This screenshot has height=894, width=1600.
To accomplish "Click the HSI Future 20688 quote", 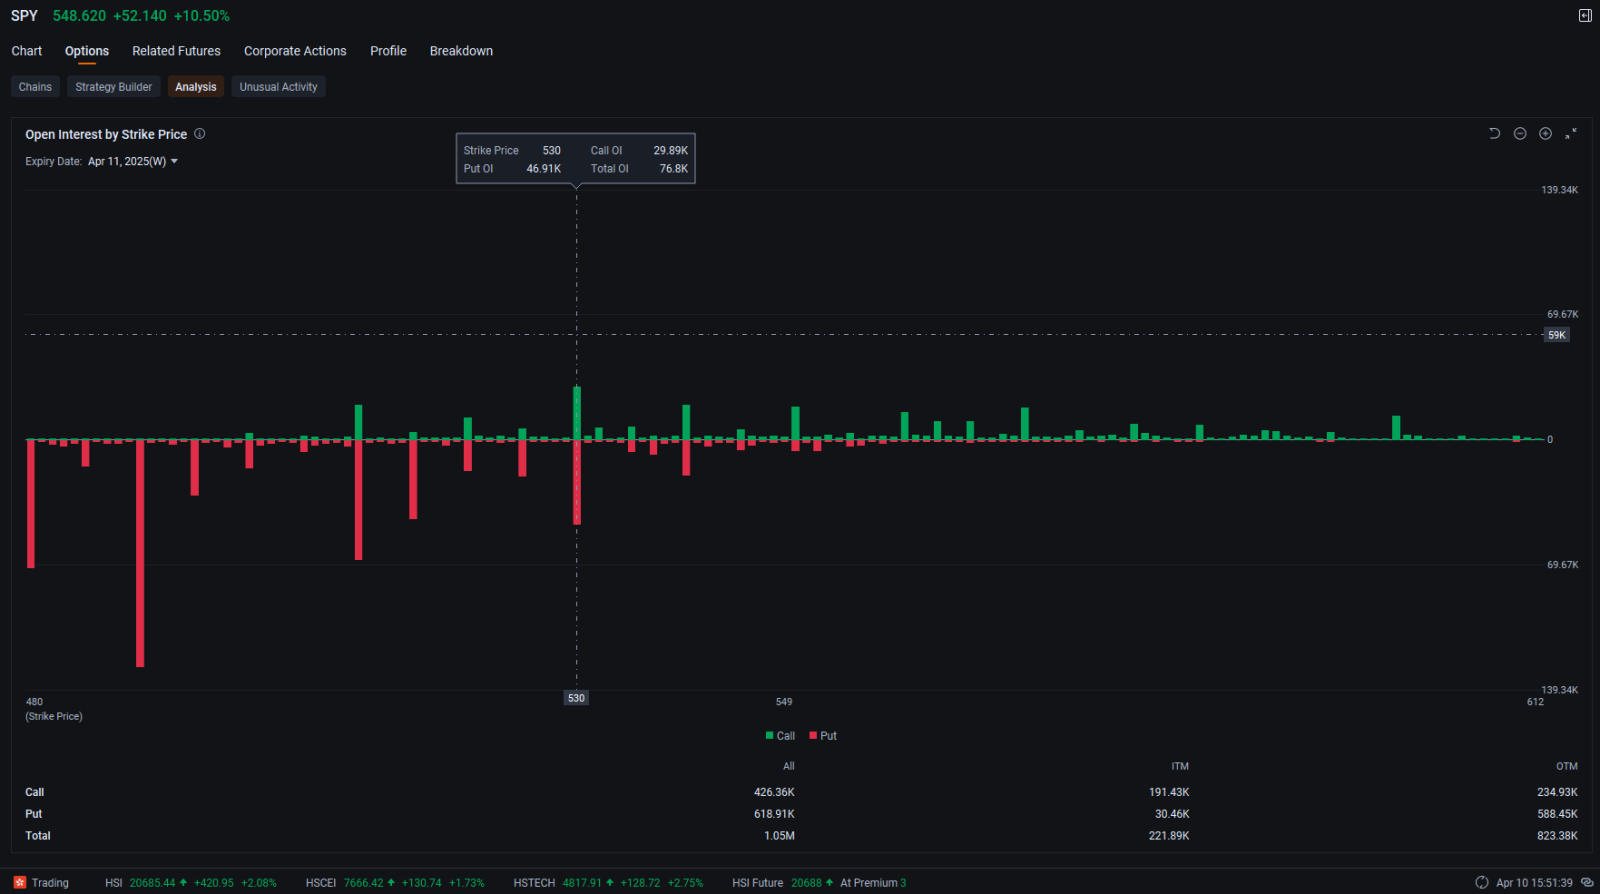I will [x=806, y=883].
